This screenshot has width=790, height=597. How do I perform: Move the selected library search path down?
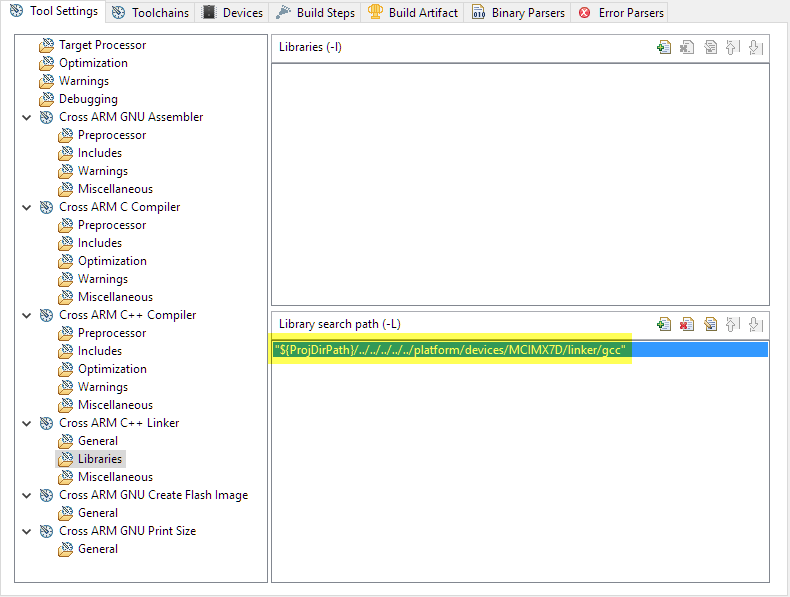[x=756, y=324]
